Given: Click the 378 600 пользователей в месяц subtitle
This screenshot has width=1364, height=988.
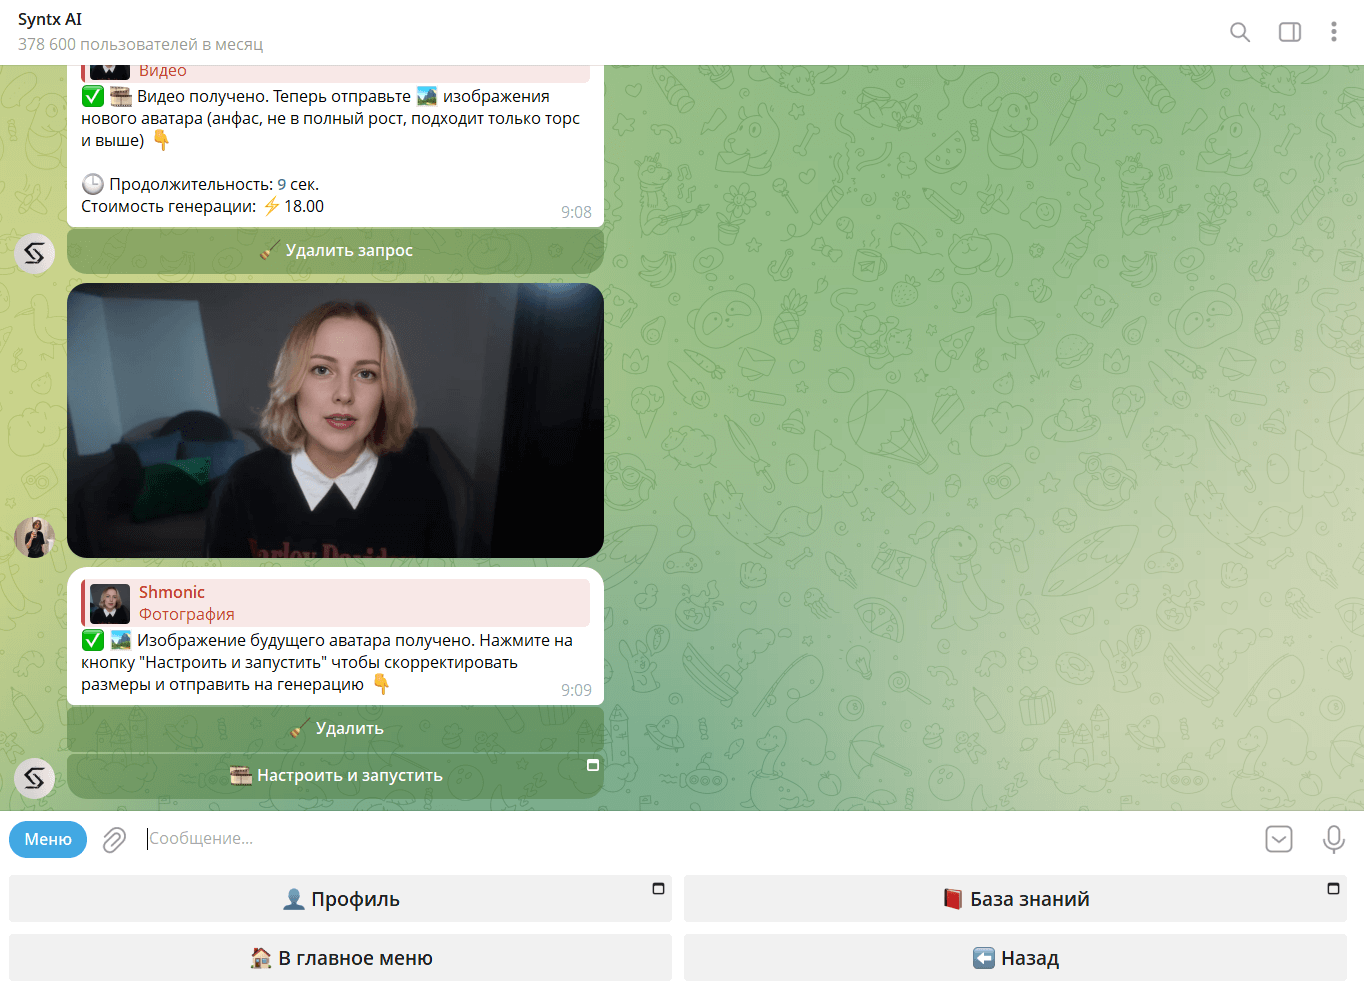Looking at the screenshot, I should point(140,44).
